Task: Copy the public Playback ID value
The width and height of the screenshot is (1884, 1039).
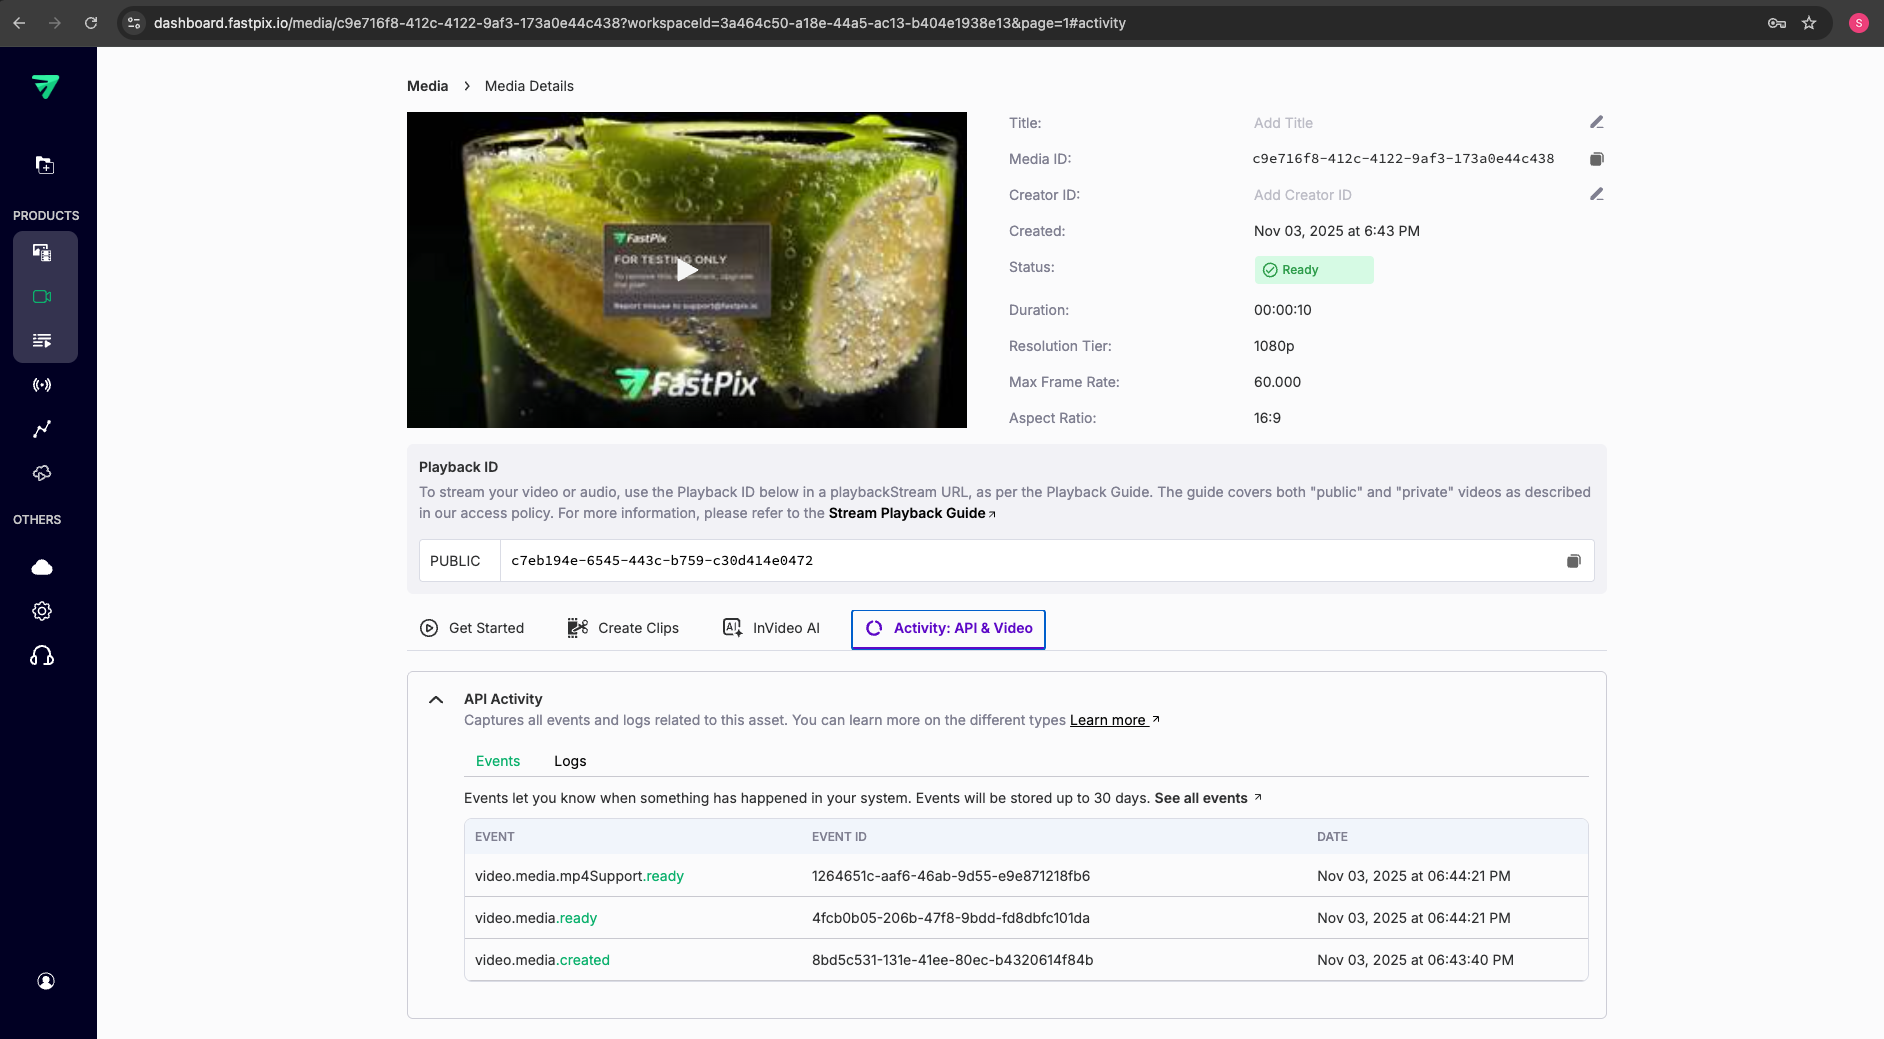Action: coord(1573,561)
